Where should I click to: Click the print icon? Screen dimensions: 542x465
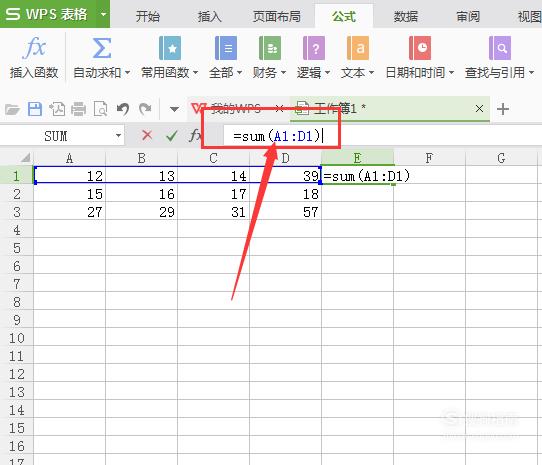[78, 109]
